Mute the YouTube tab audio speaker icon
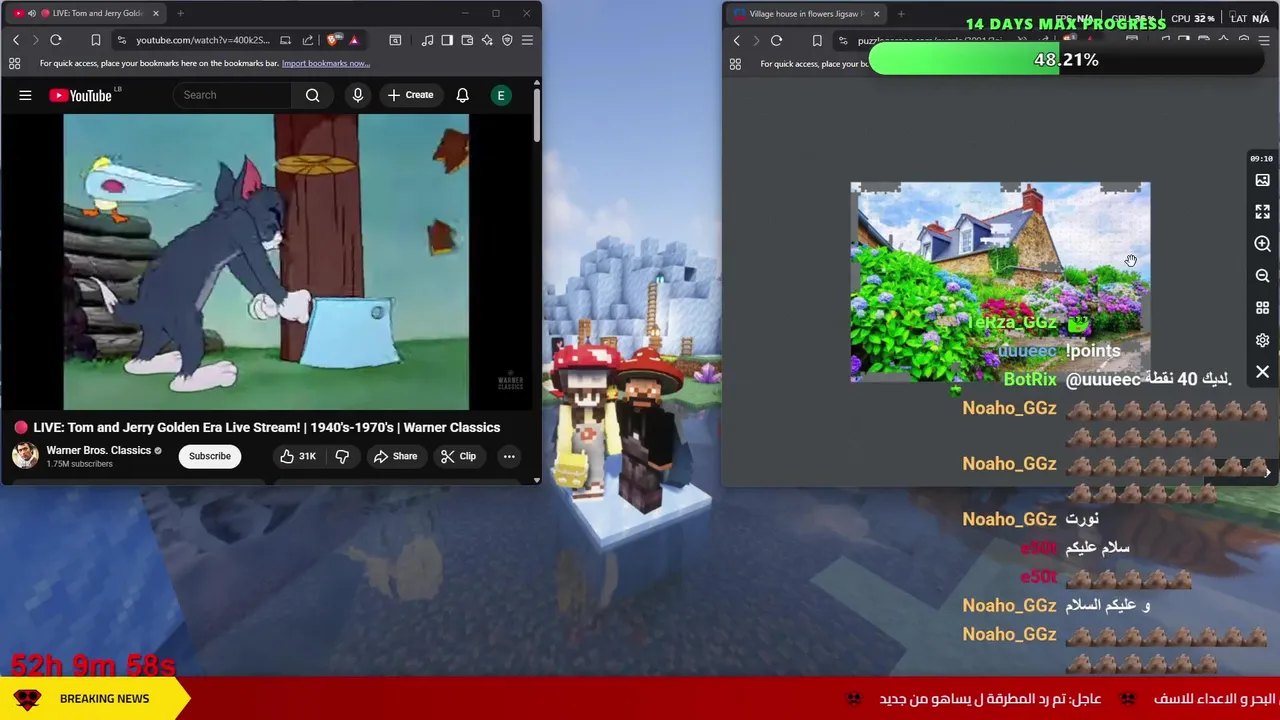The width and height of the screenshot is (1280, 720). click(x=31, y=13)
